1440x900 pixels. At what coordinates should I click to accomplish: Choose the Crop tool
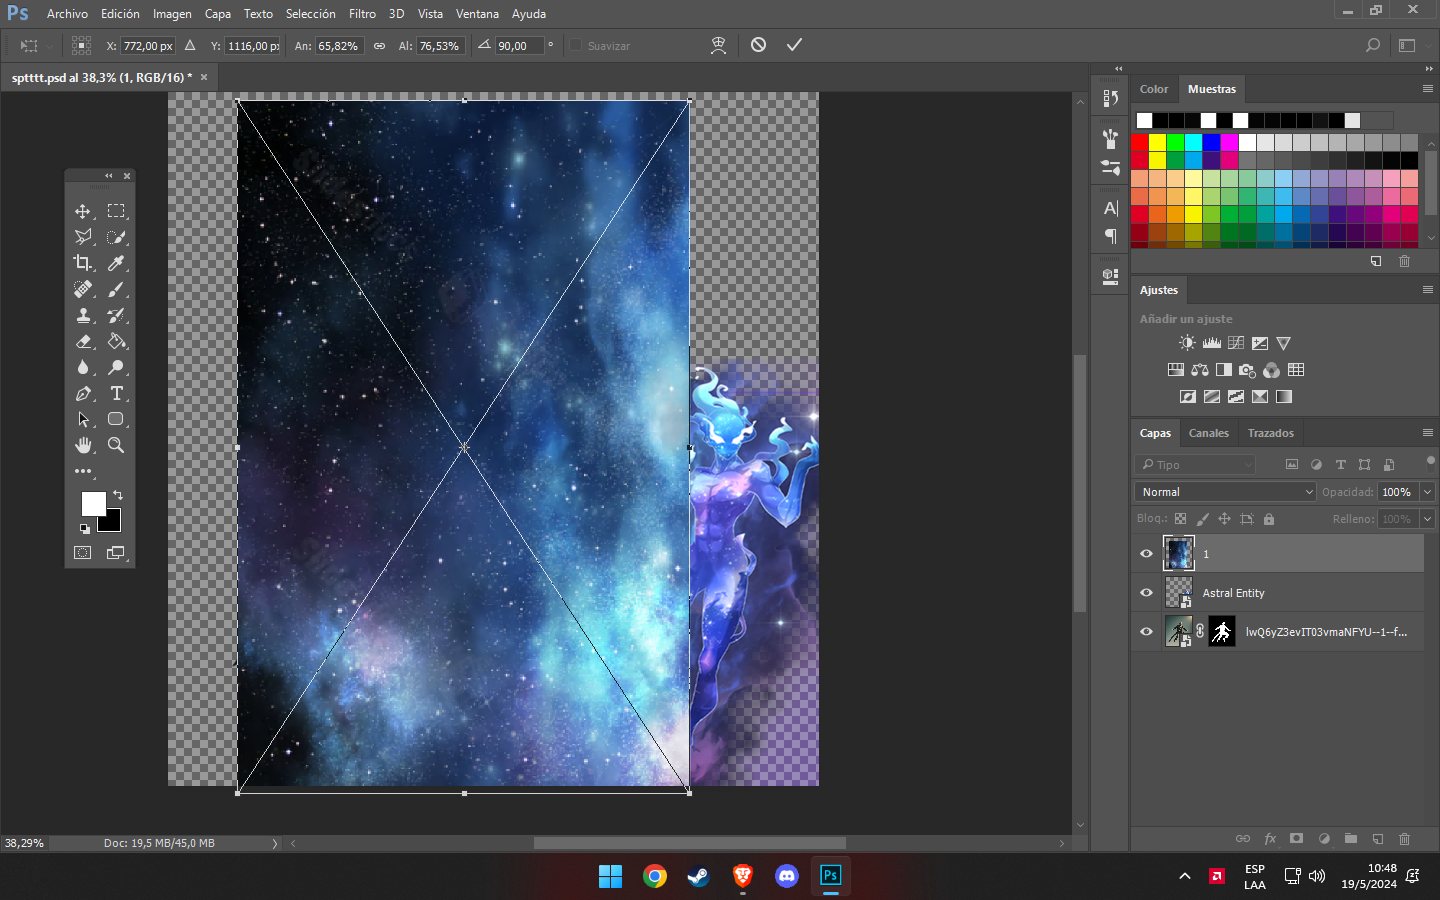83,263
